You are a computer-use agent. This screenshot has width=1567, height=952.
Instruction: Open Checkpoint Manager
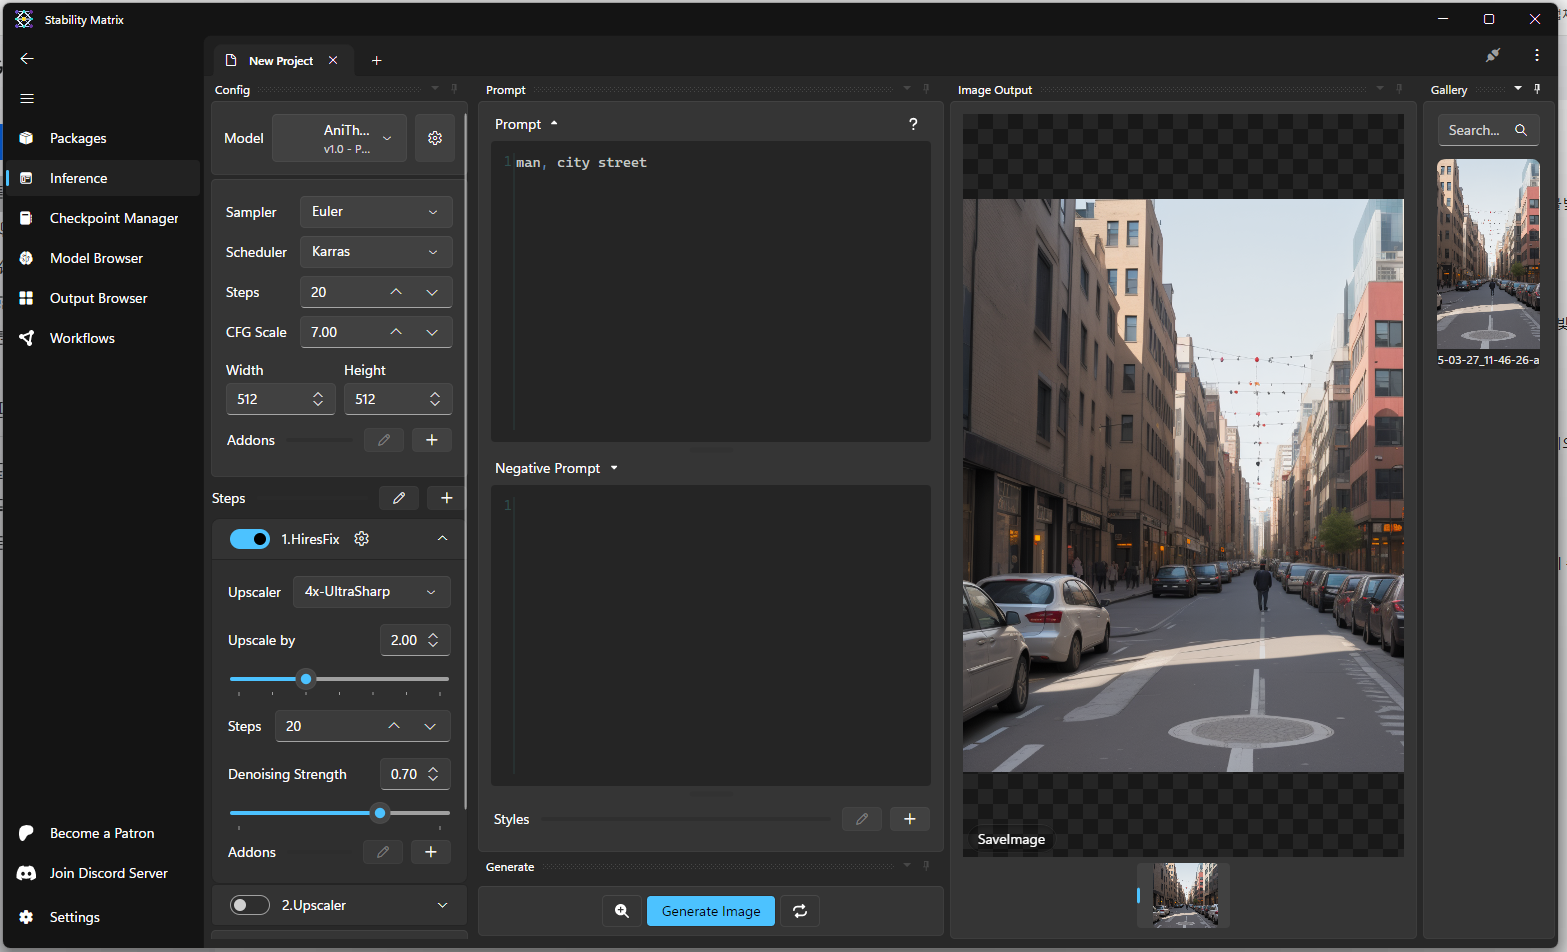point(102,218)
